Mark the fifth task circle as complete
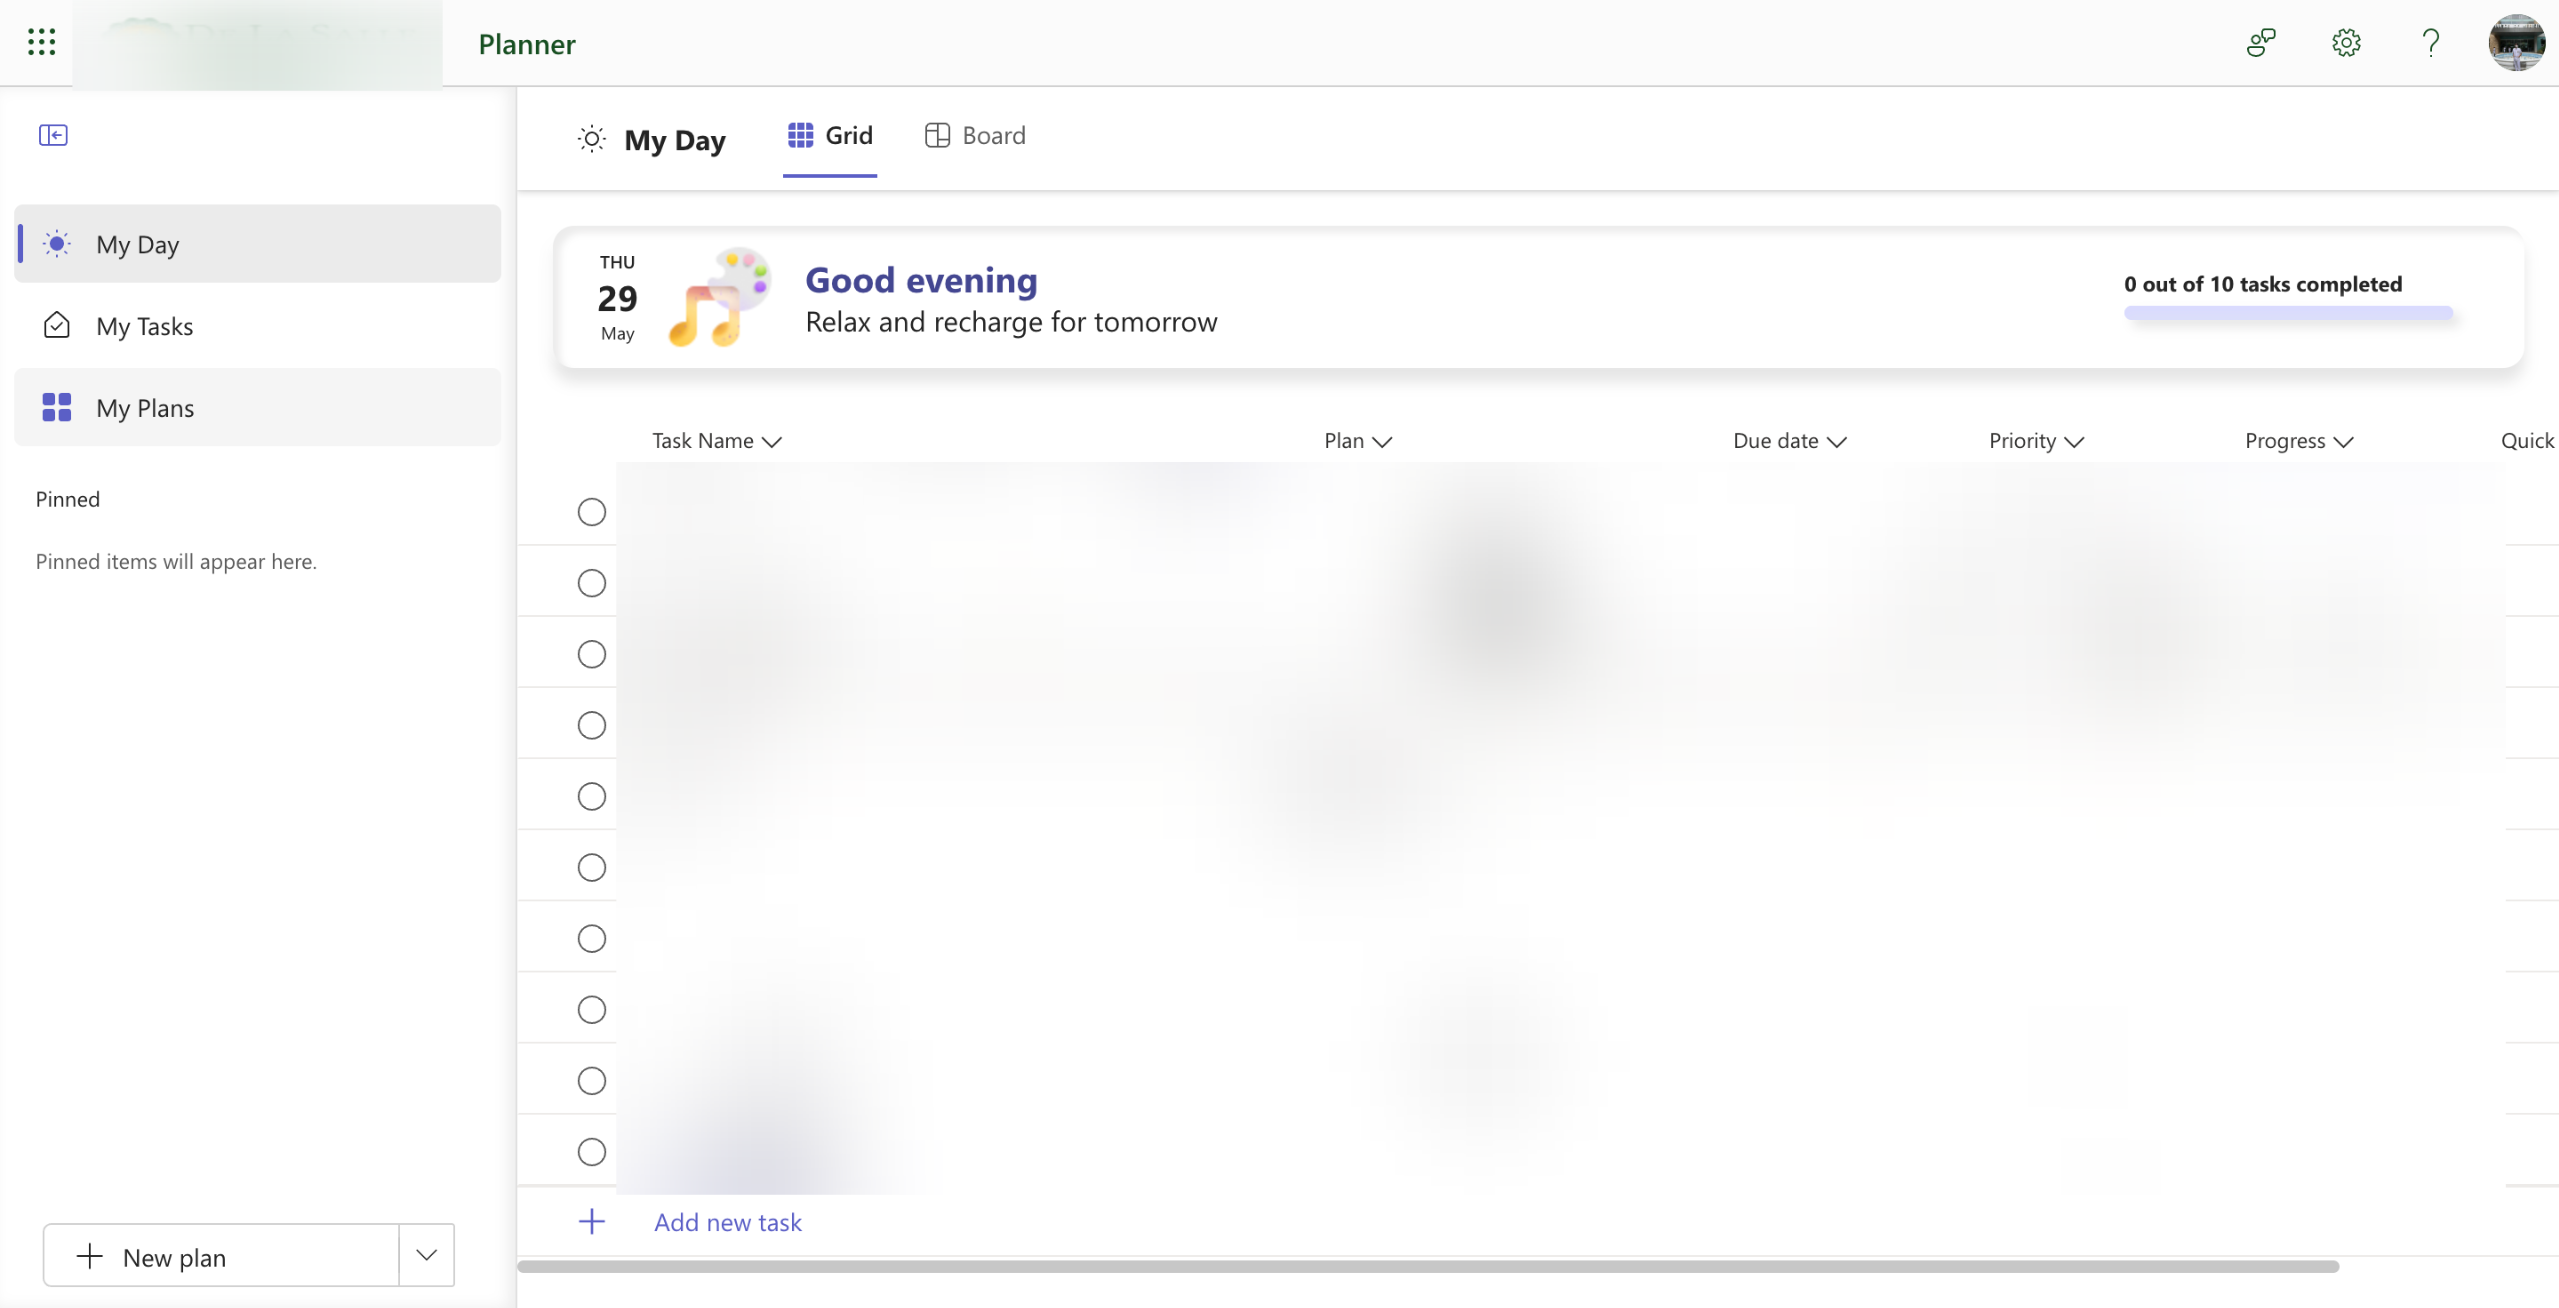The image size is (2559, 1308). (x=592, y=796)
